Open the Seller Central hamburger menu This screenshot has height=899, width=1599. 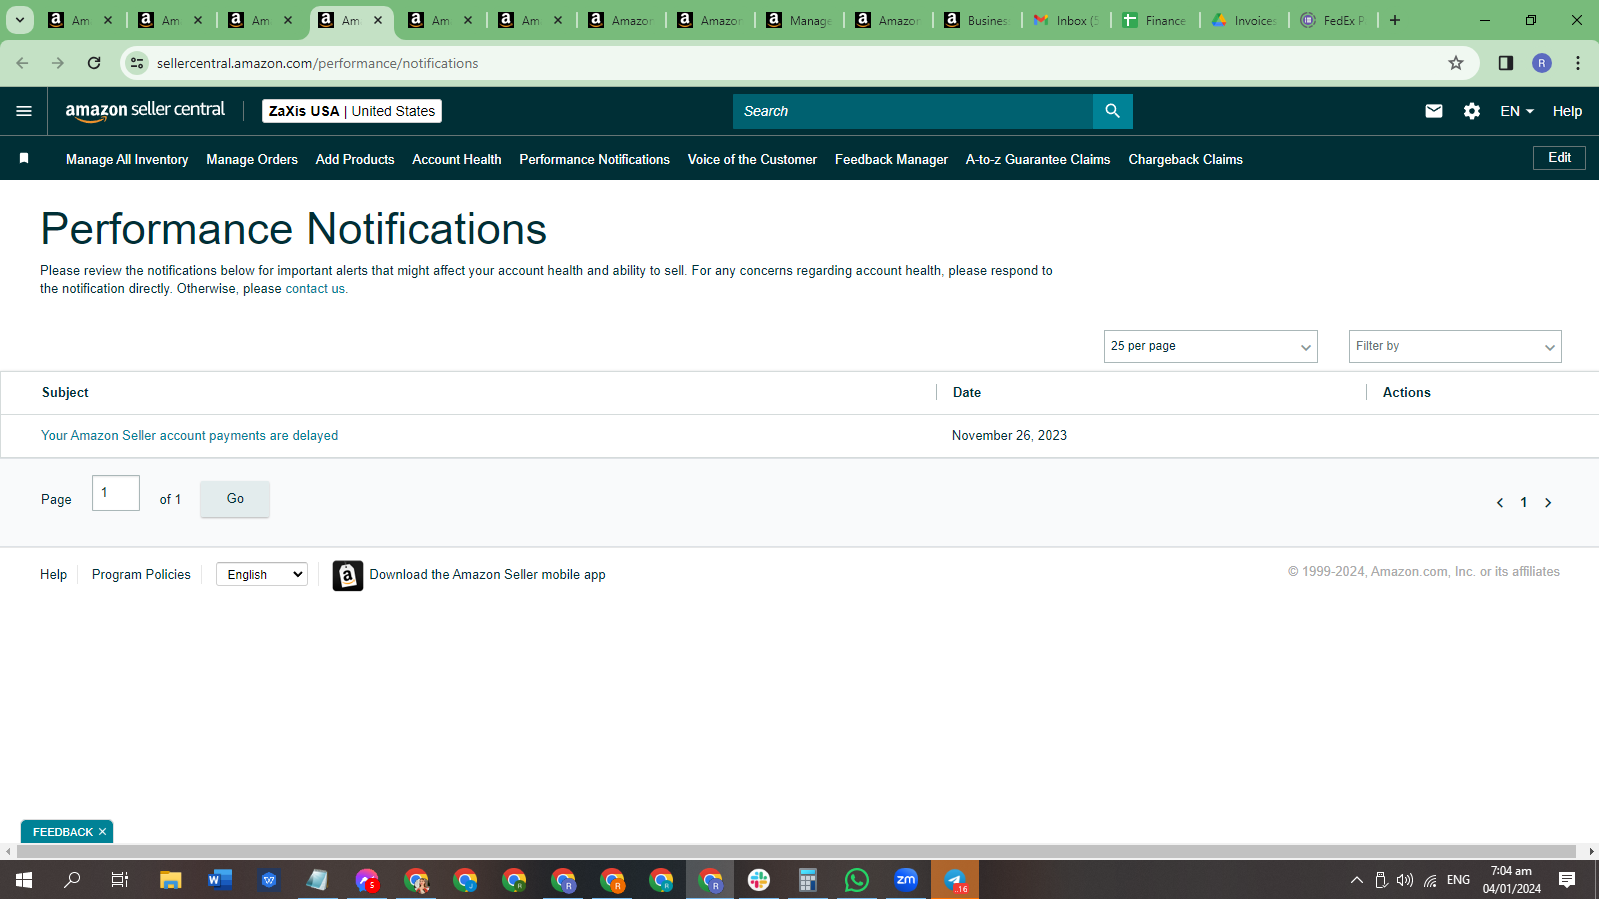[24, 111]
